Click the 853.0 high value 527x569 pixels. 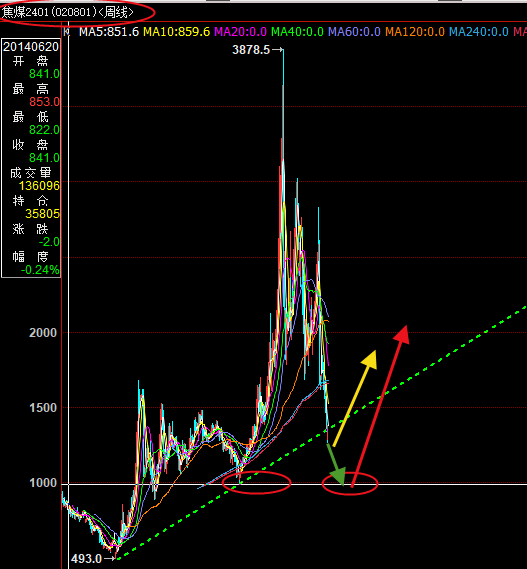tap(44, 102)
